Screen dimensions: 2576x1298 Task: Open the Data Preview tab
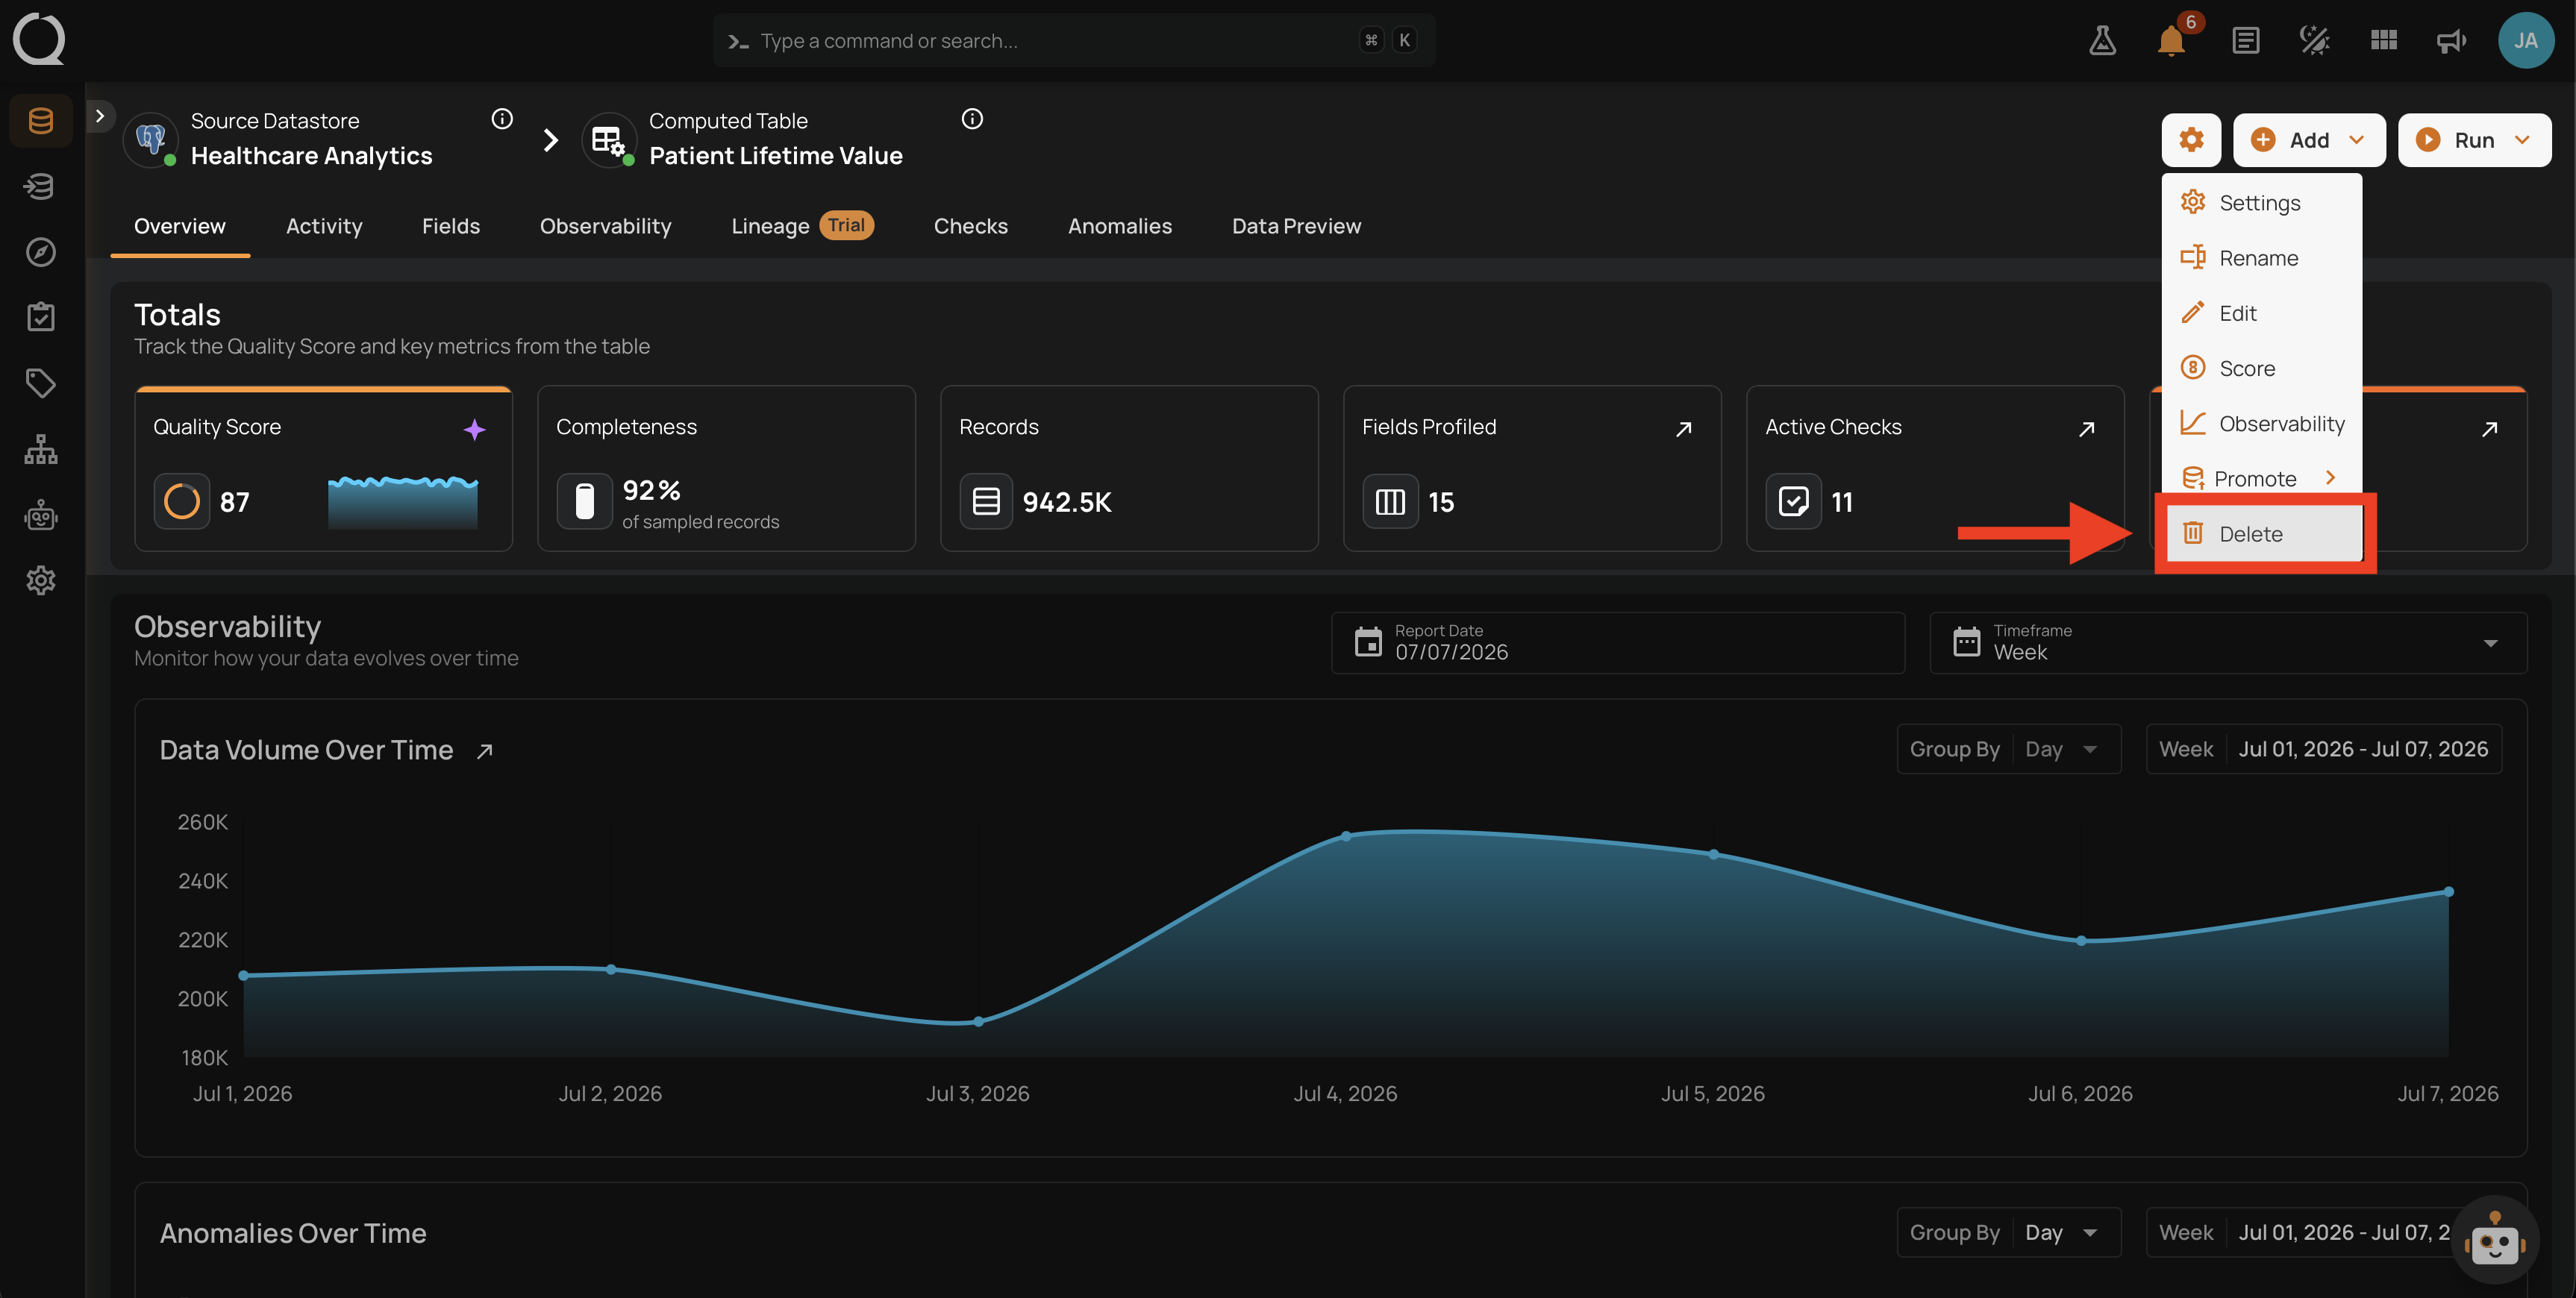pos(1296,226)
